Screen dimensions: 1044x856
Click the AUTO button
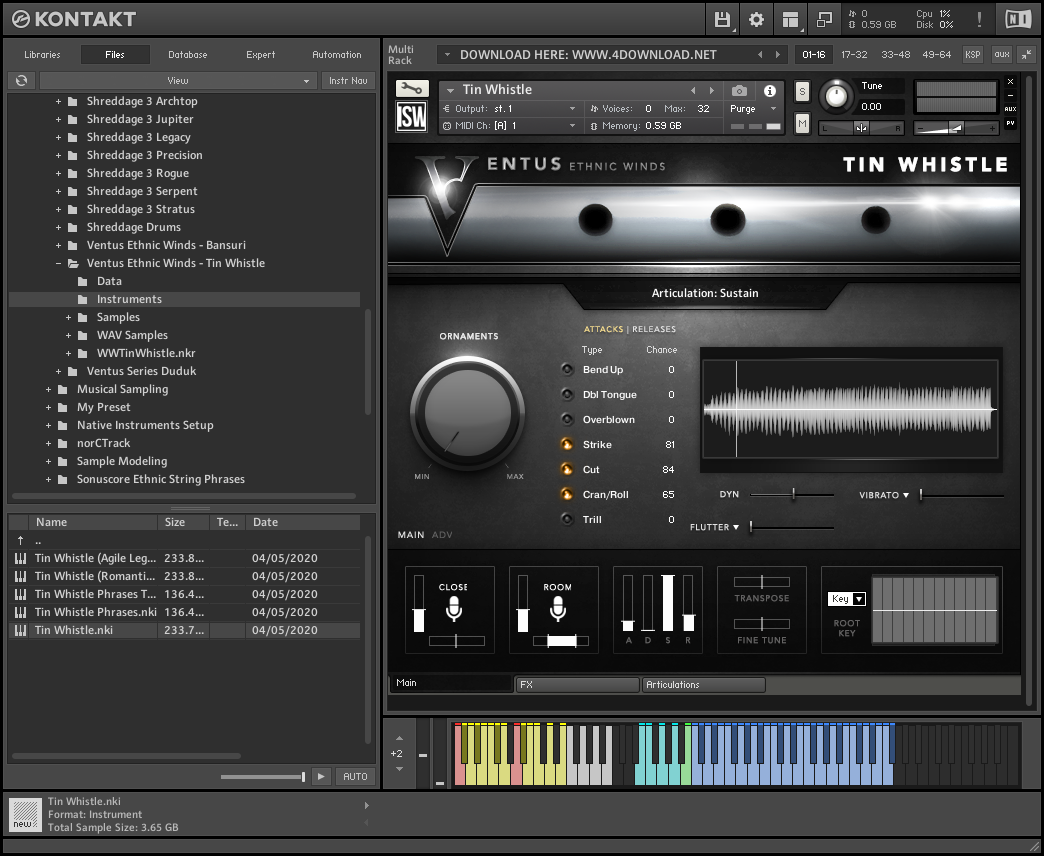point(355,776)
